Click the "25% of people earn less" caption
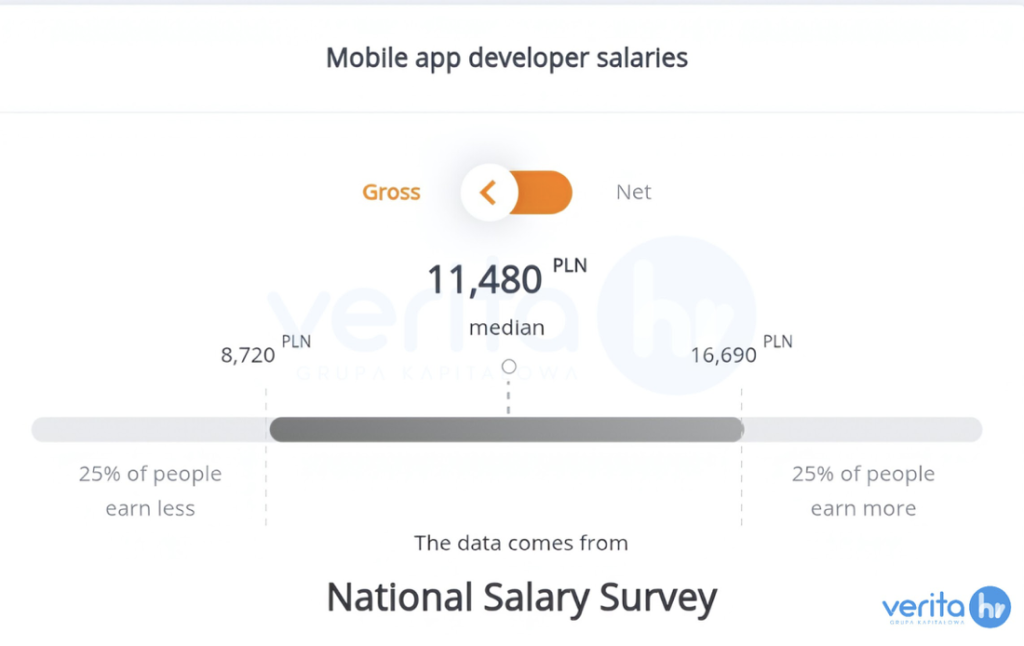Screen dimensions: 1024x646 click(x=150, y=491)
